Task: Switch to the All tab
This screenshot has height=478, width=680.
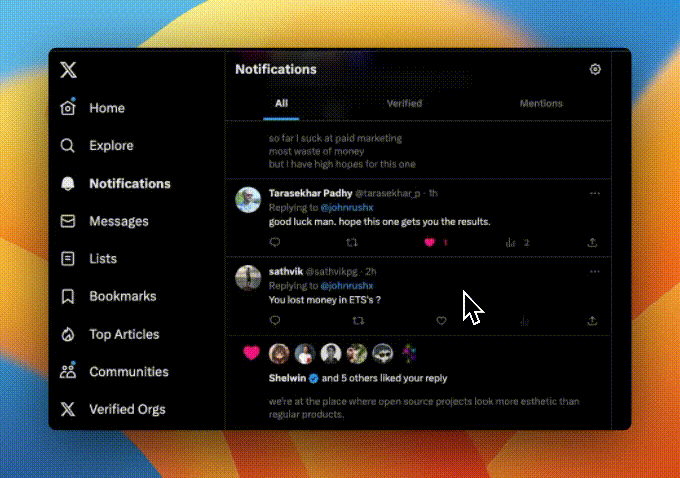Action: pos(281,103)
